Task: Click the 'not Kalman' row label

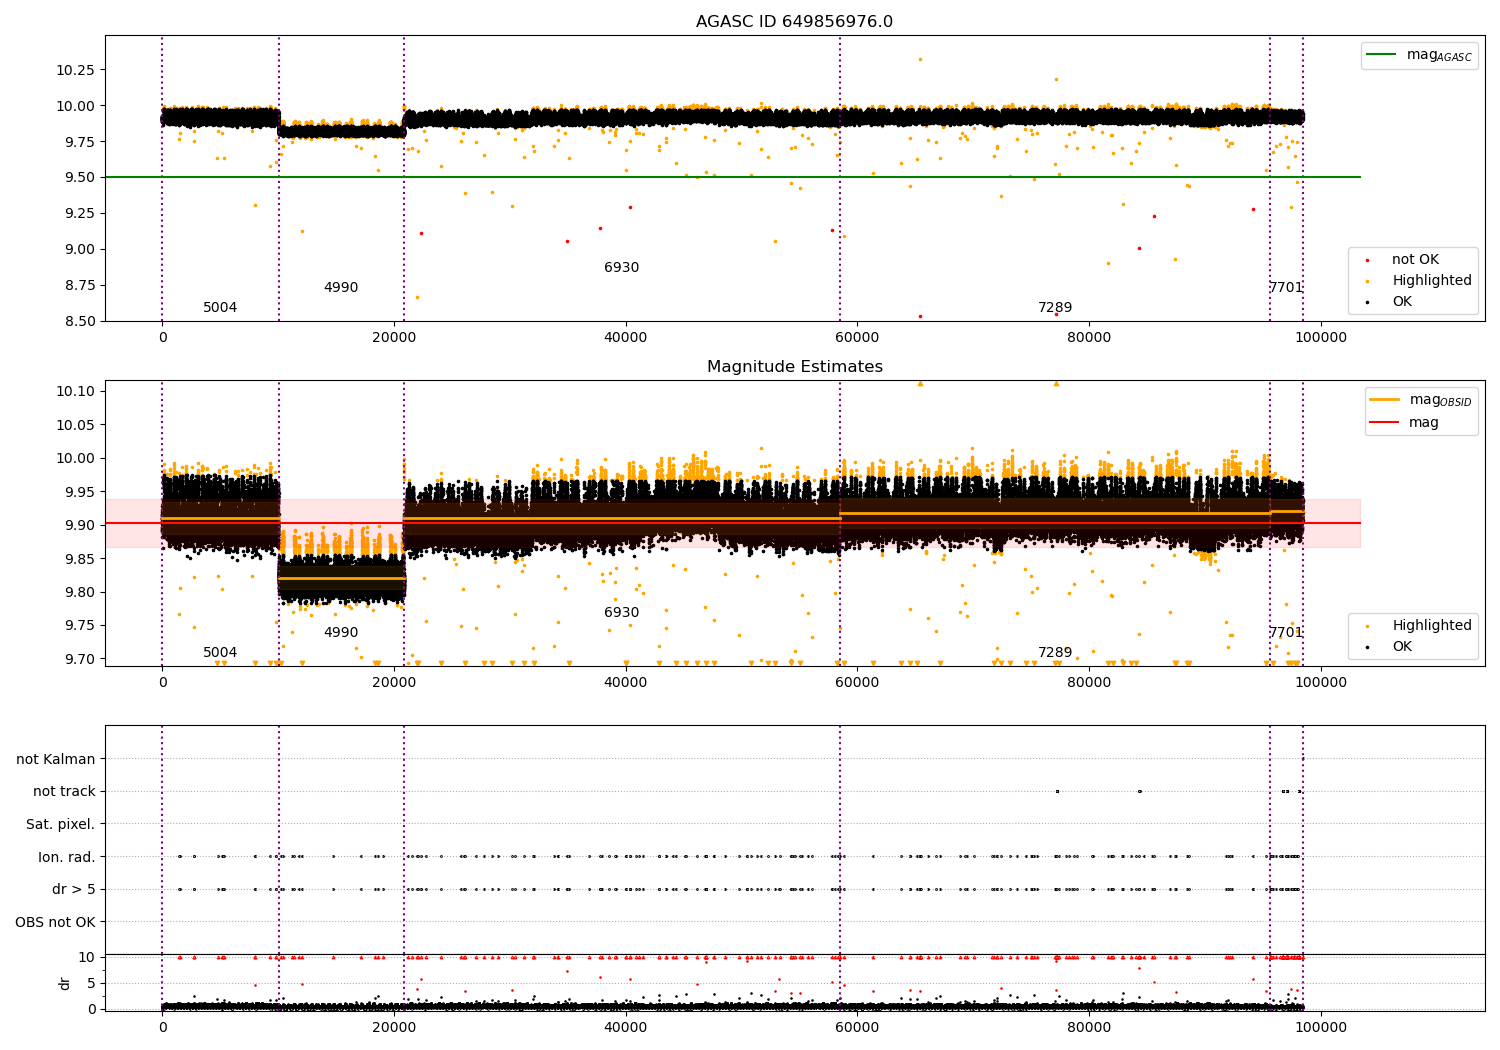Action: 56,760
